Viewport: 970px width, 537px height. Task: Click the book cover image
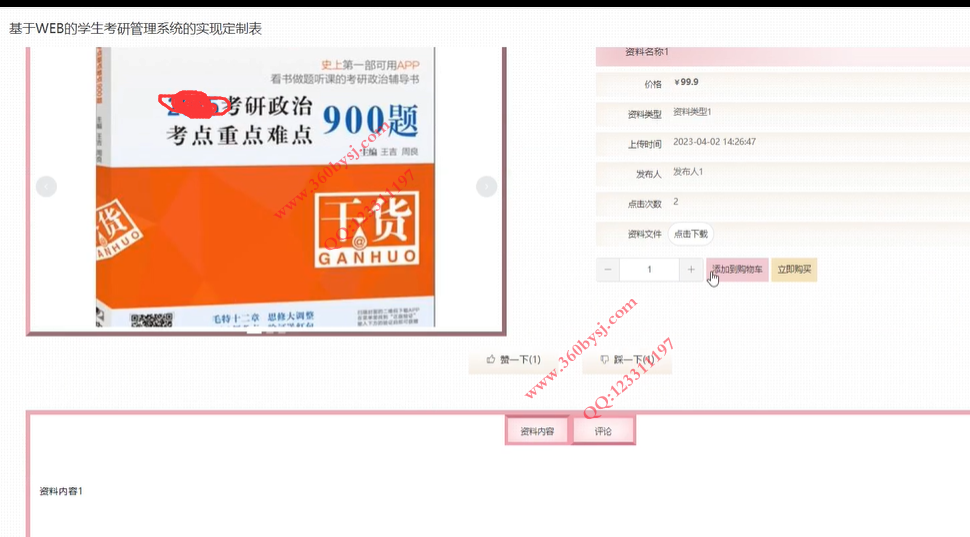tap(266, 187)
